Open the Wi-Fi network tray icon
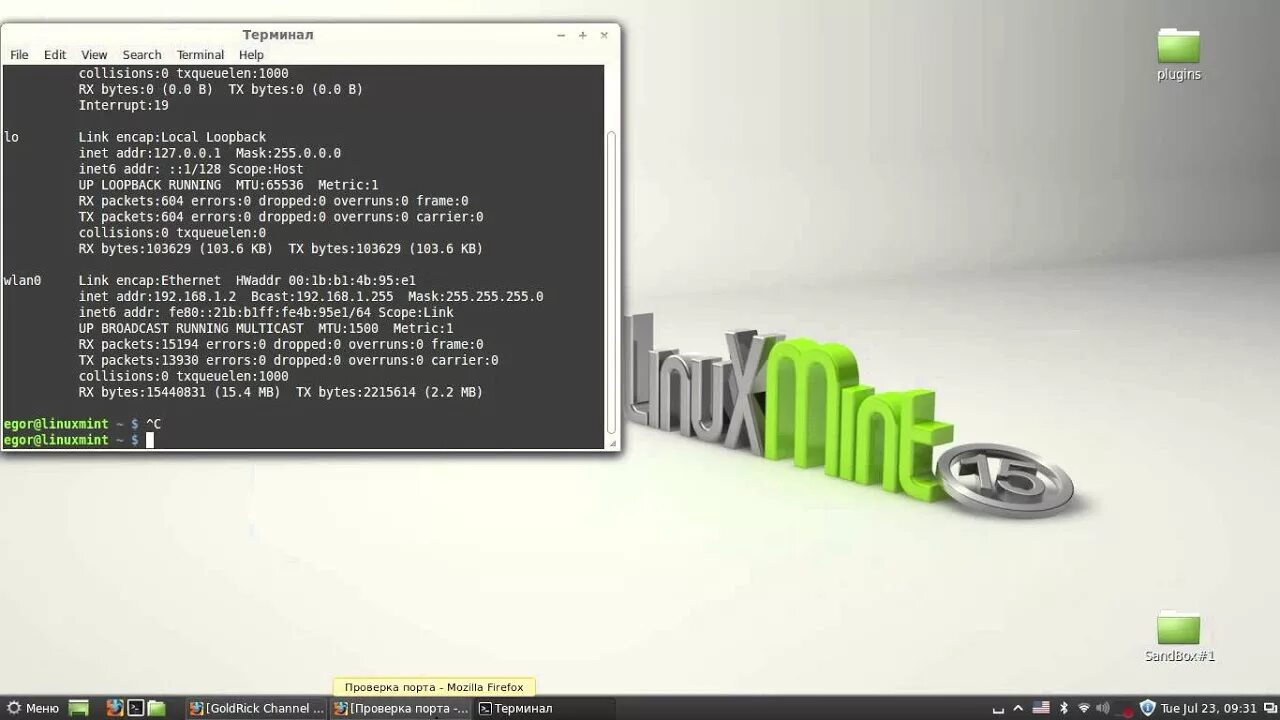The height and width of the screenshot is (720, 1280). (x=1084, y=708)
